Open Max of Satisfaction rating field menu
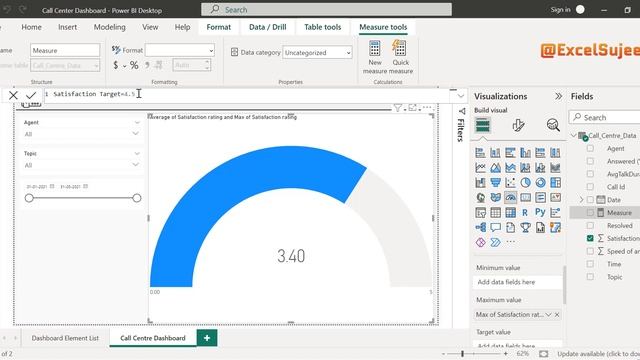 [x=548, y=314]
